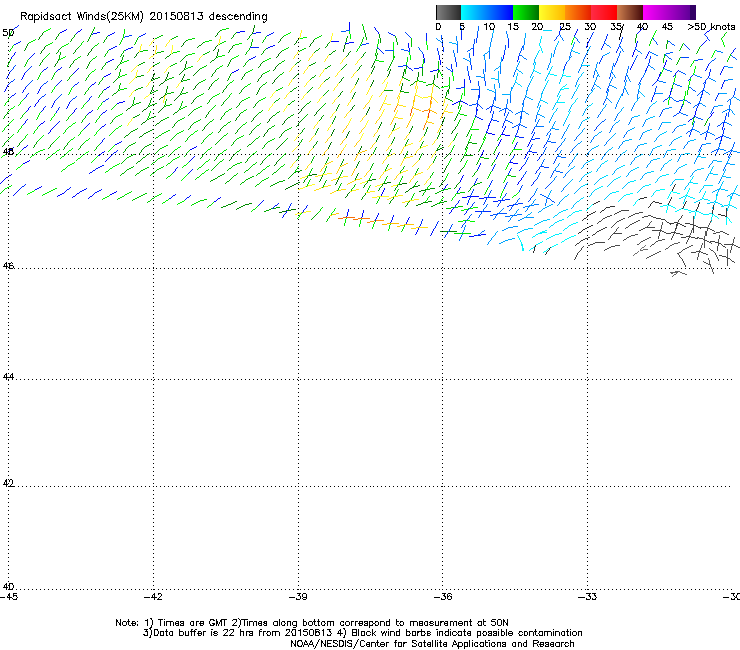740x650 pixels.
Task: Select the latitude axis label '50'
Action: (x=8, y=33)
